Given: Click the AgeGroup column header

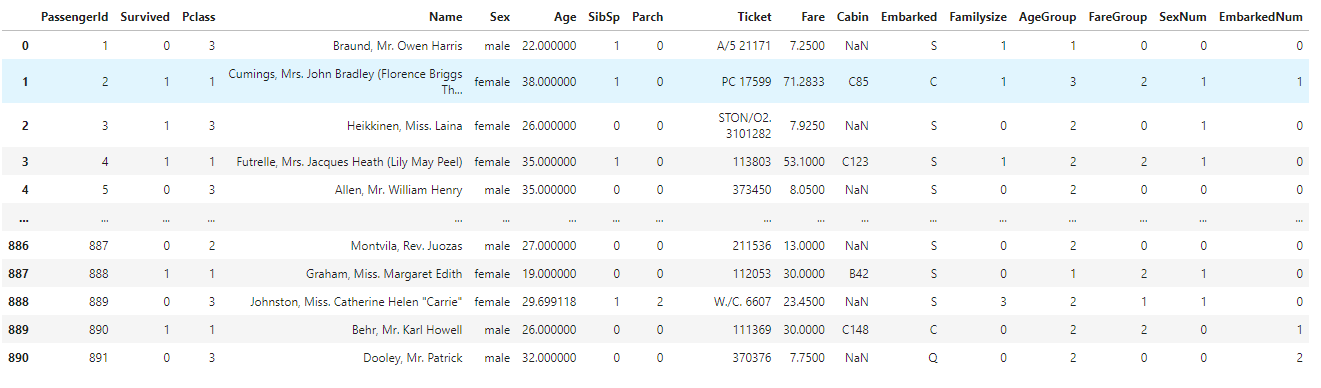Looking at the screenshot, I should [1048, 17].
